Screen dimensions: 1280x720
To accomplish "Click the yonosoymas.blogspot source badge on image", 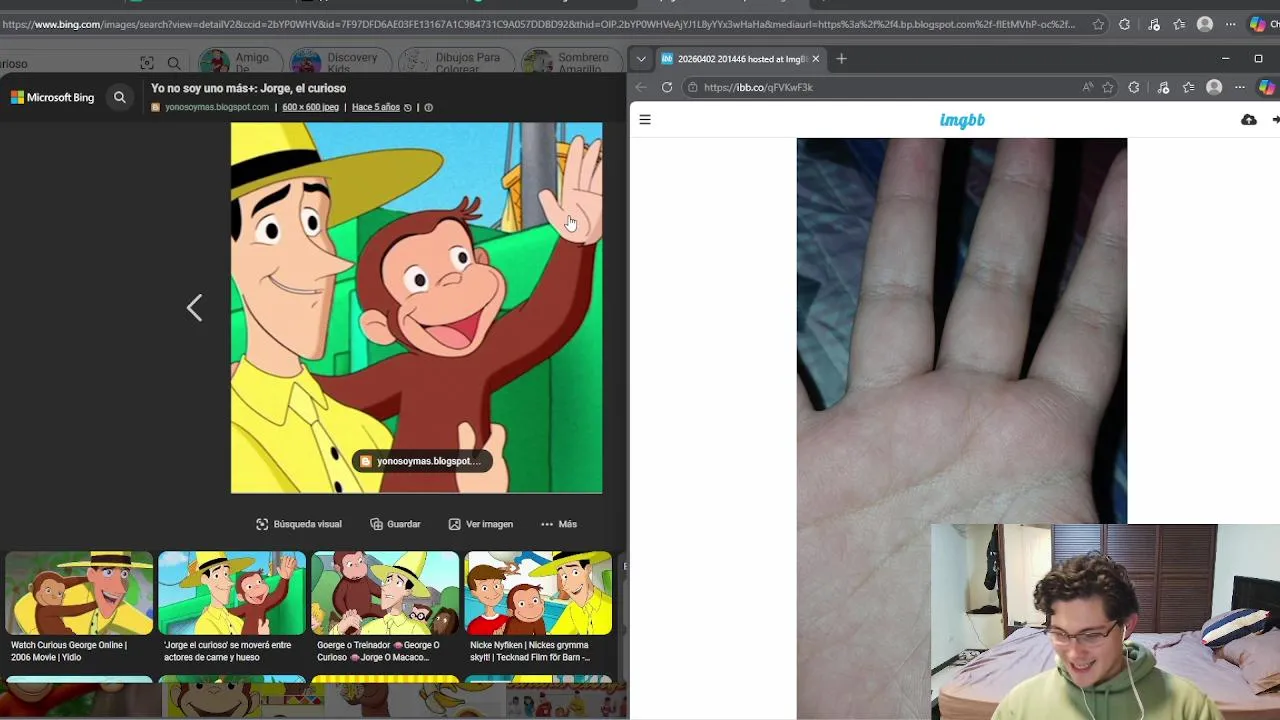I will point(421,461).
